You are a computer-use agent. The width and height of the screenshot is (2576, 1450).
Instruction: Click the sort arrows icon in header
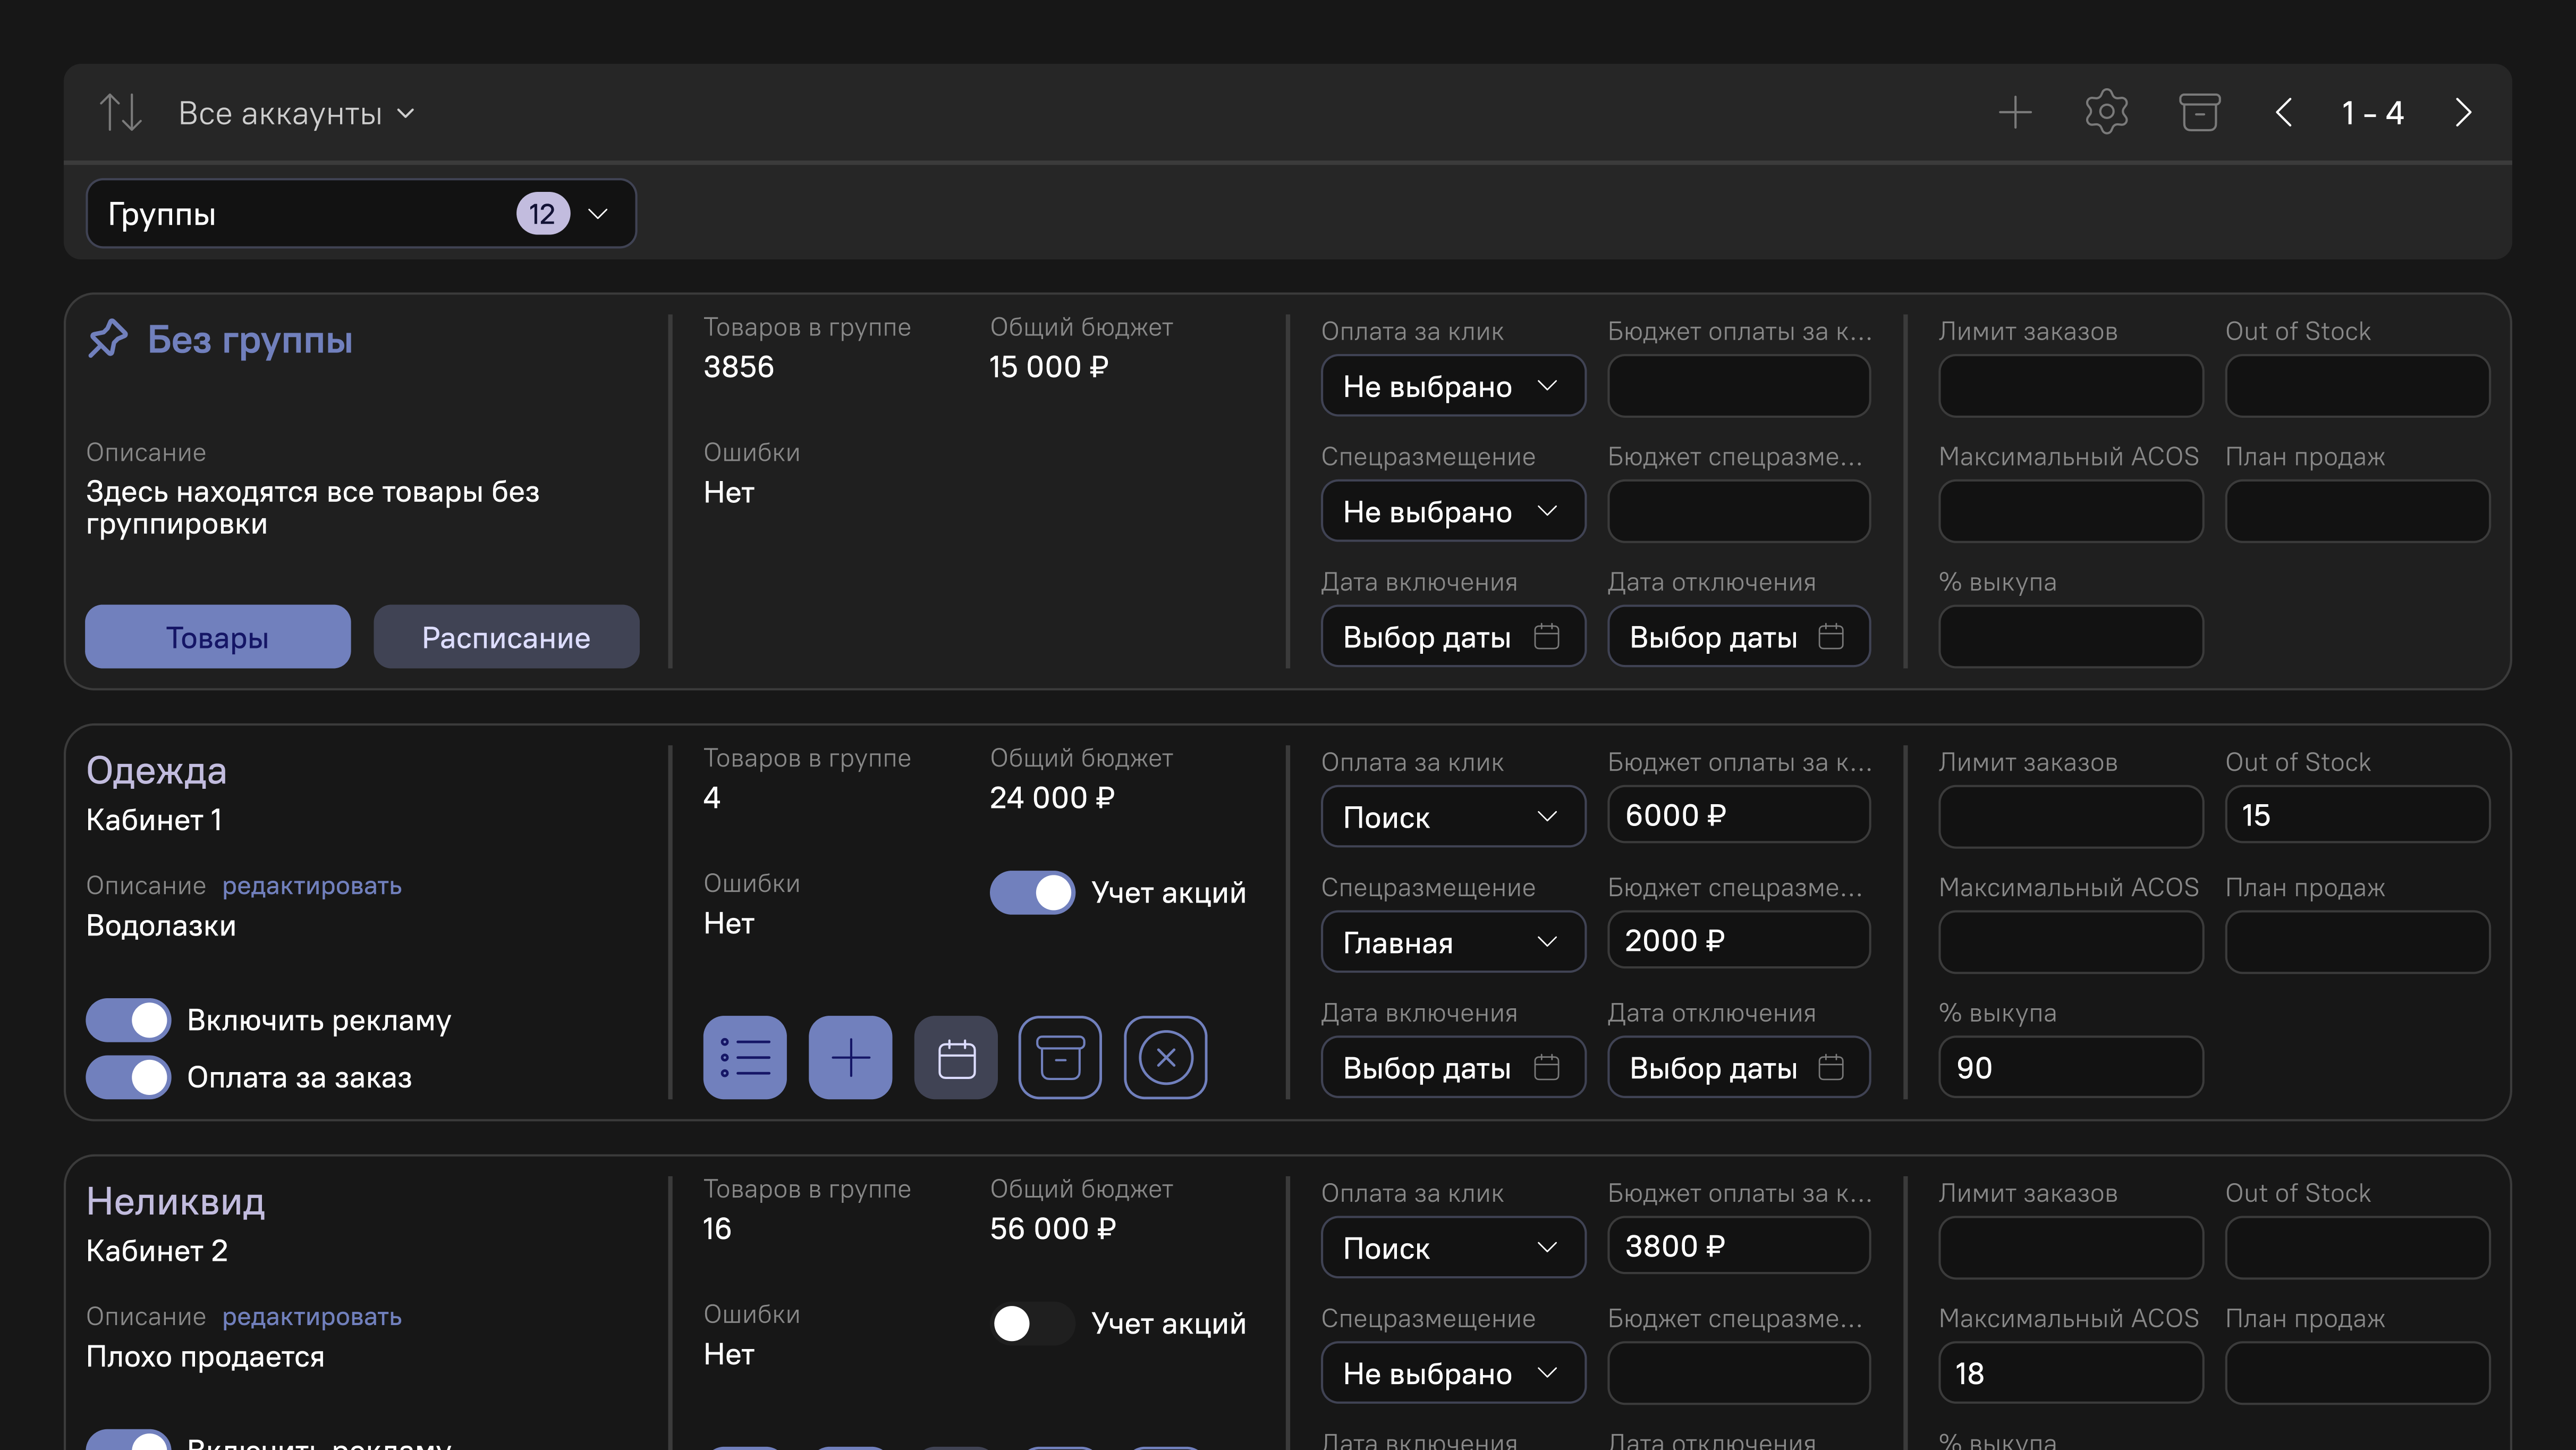[120, 113]
